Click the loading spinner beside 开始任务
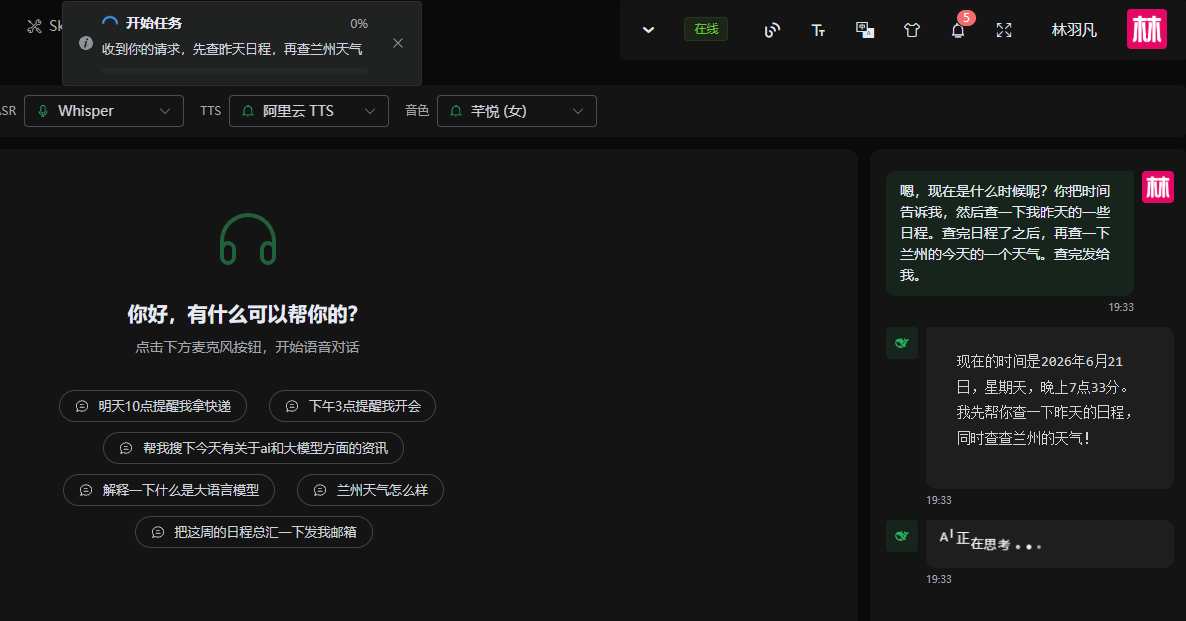The width and height of the screenshot is (1186, 621). click(110, 23)
